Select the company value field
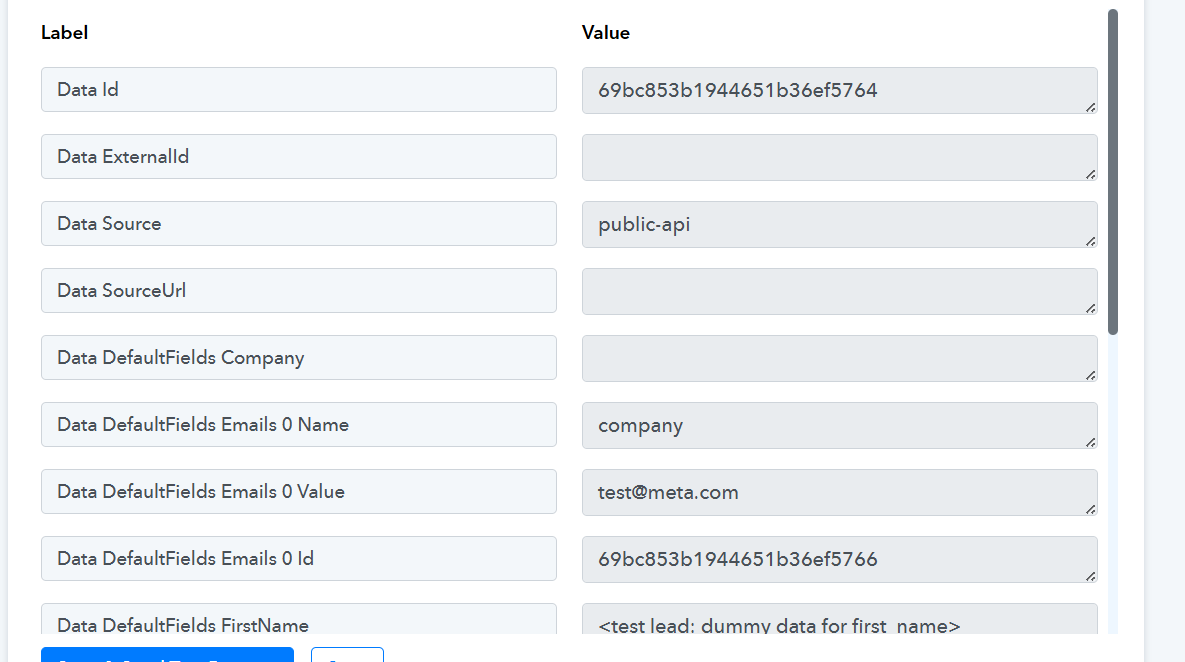 tap(838, 426)
